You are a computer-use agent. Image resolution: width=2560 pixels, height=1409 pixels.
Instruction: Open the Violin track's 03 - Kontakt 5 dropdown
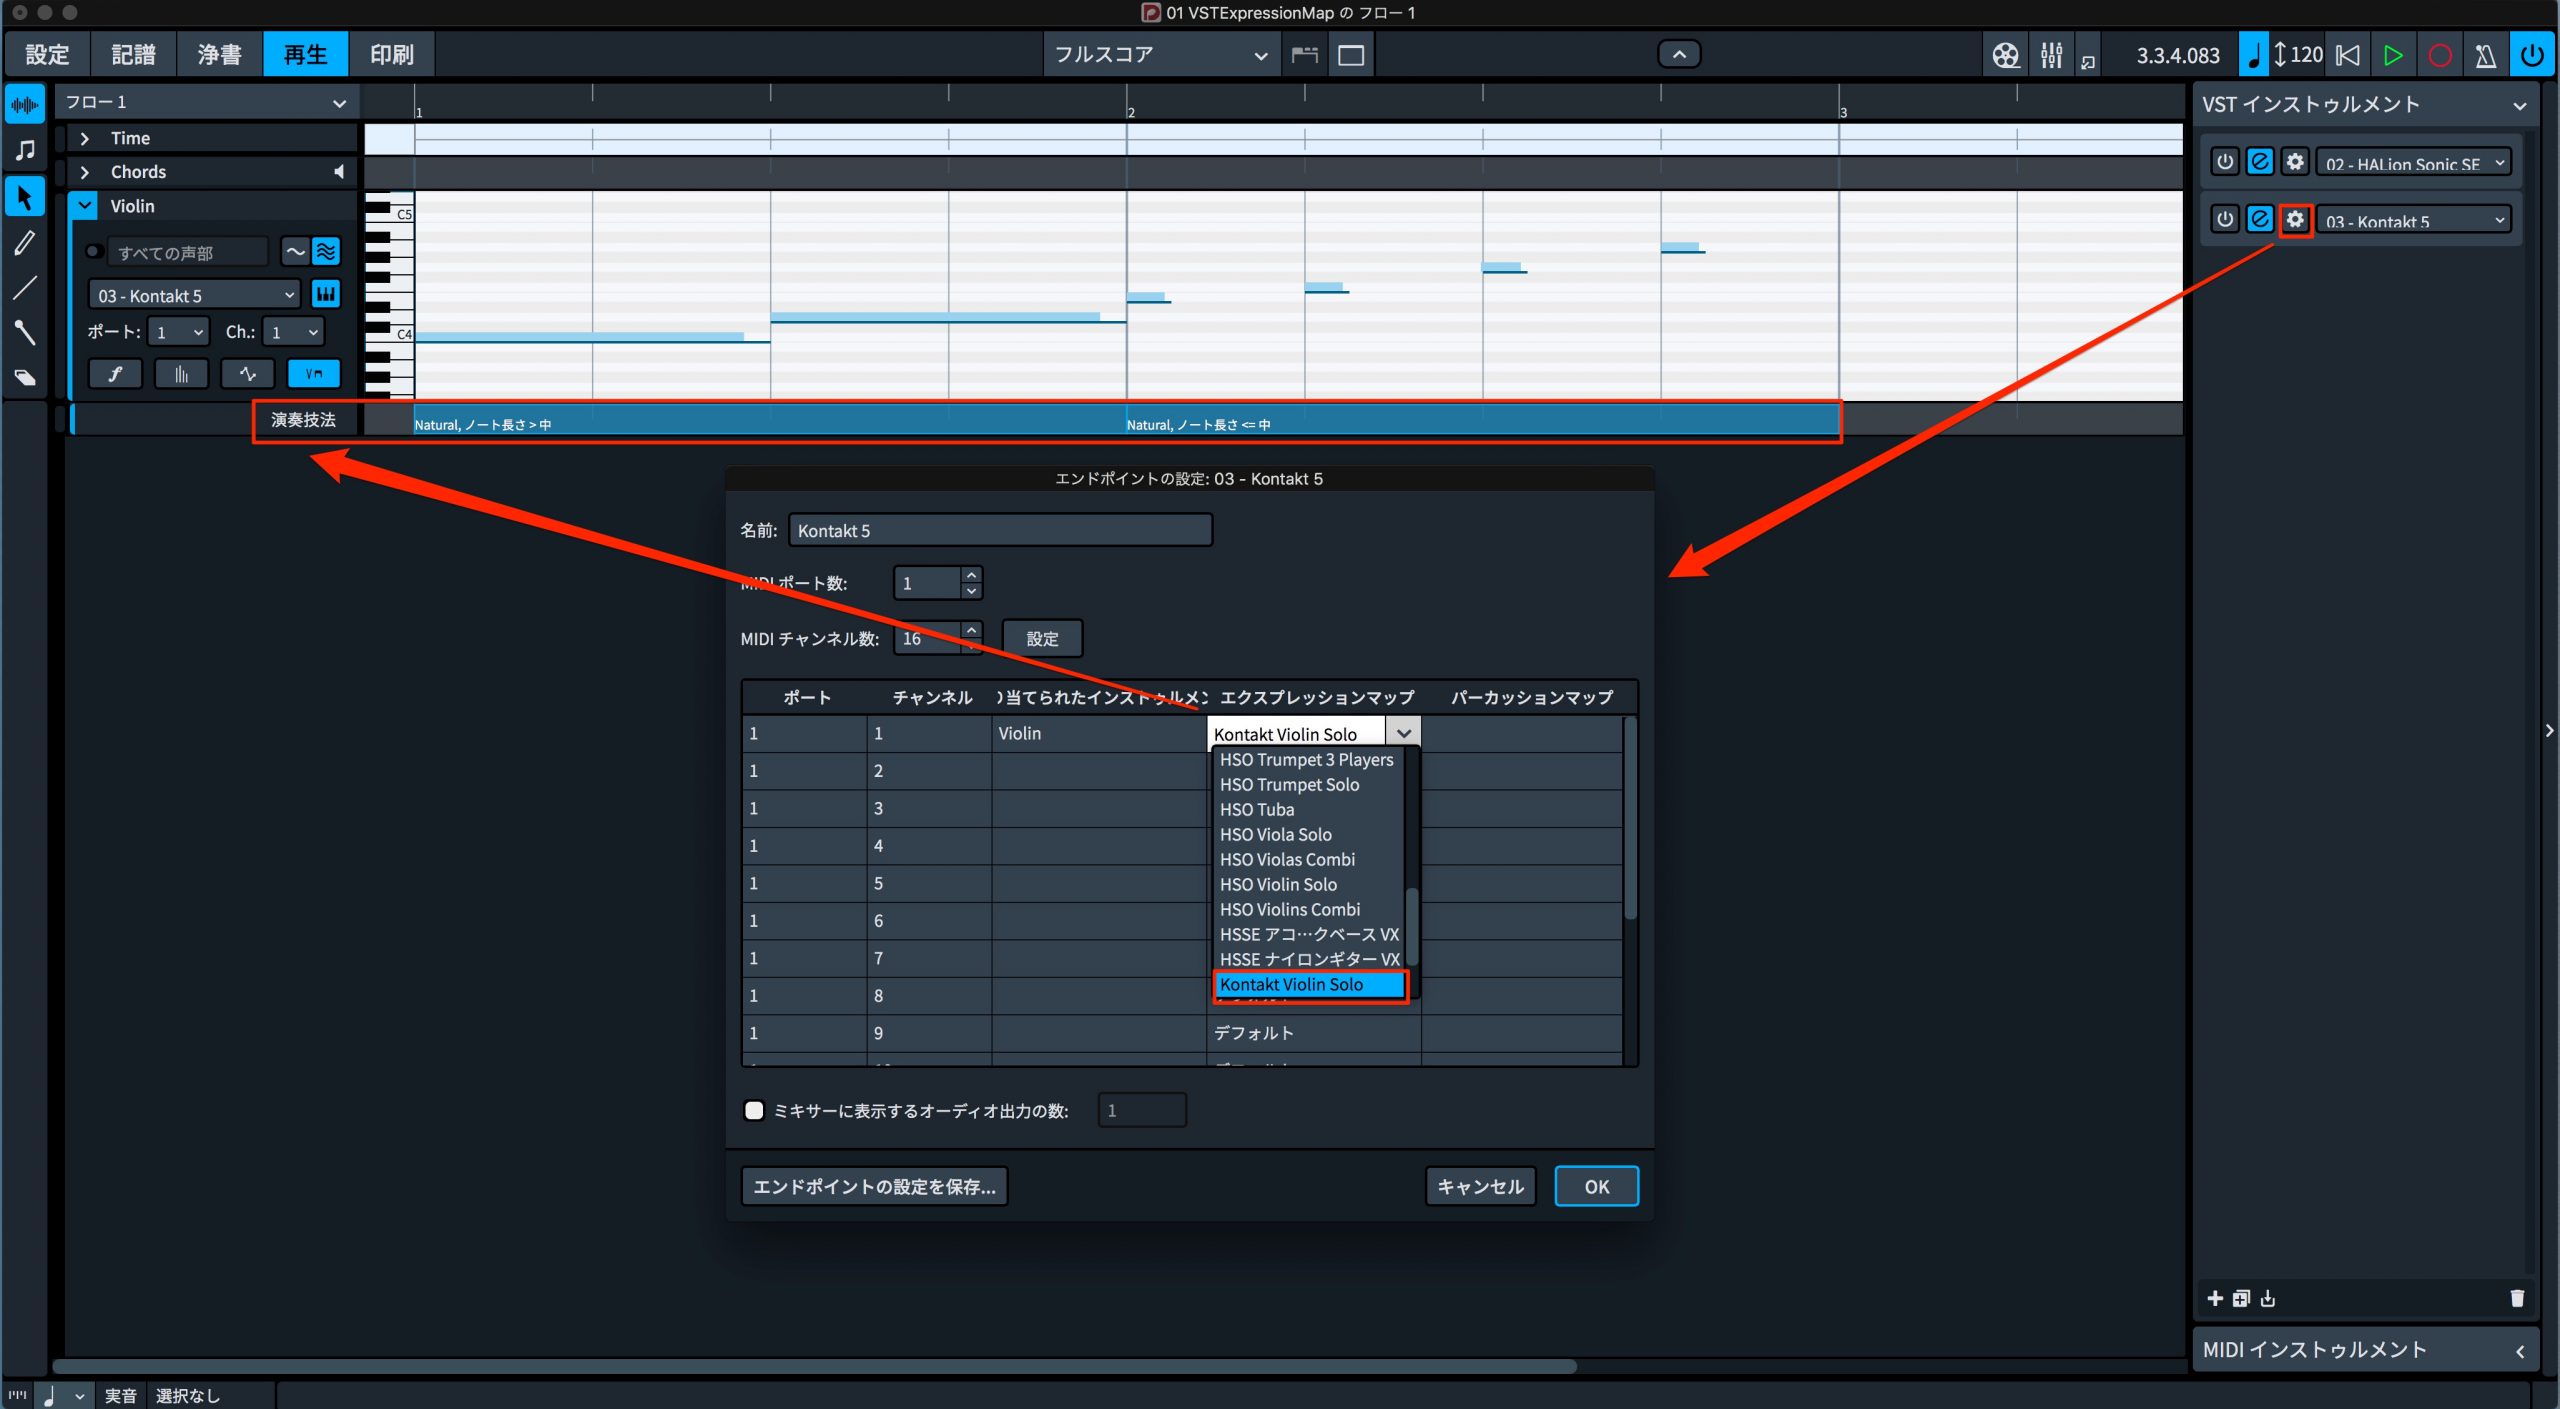195,295
